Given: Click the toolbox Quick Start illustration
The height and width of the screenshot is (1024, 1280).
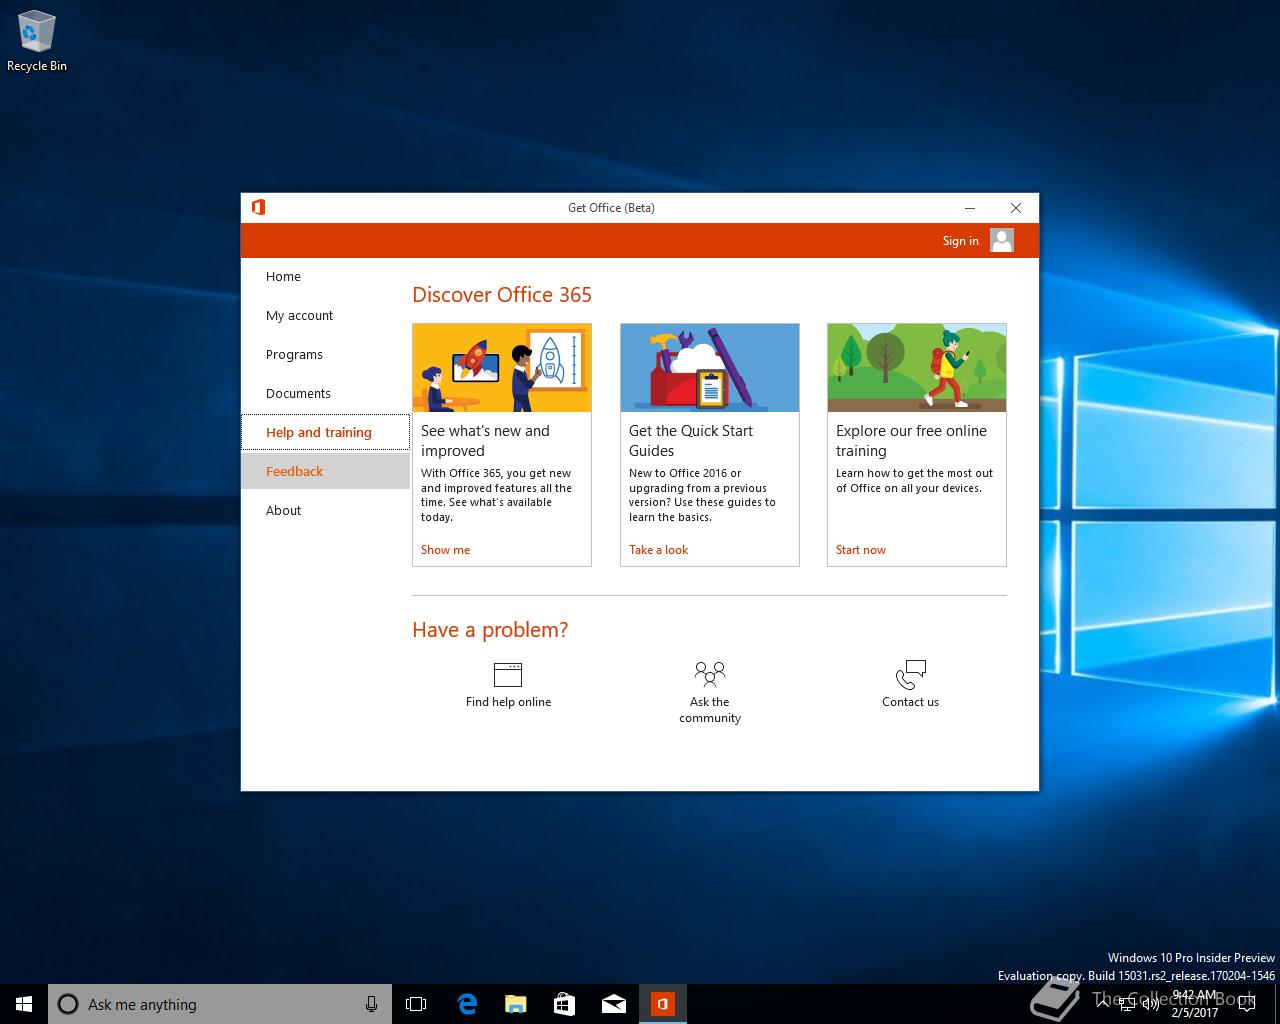Looking at the screenshot, I should (x=710, y=368).
